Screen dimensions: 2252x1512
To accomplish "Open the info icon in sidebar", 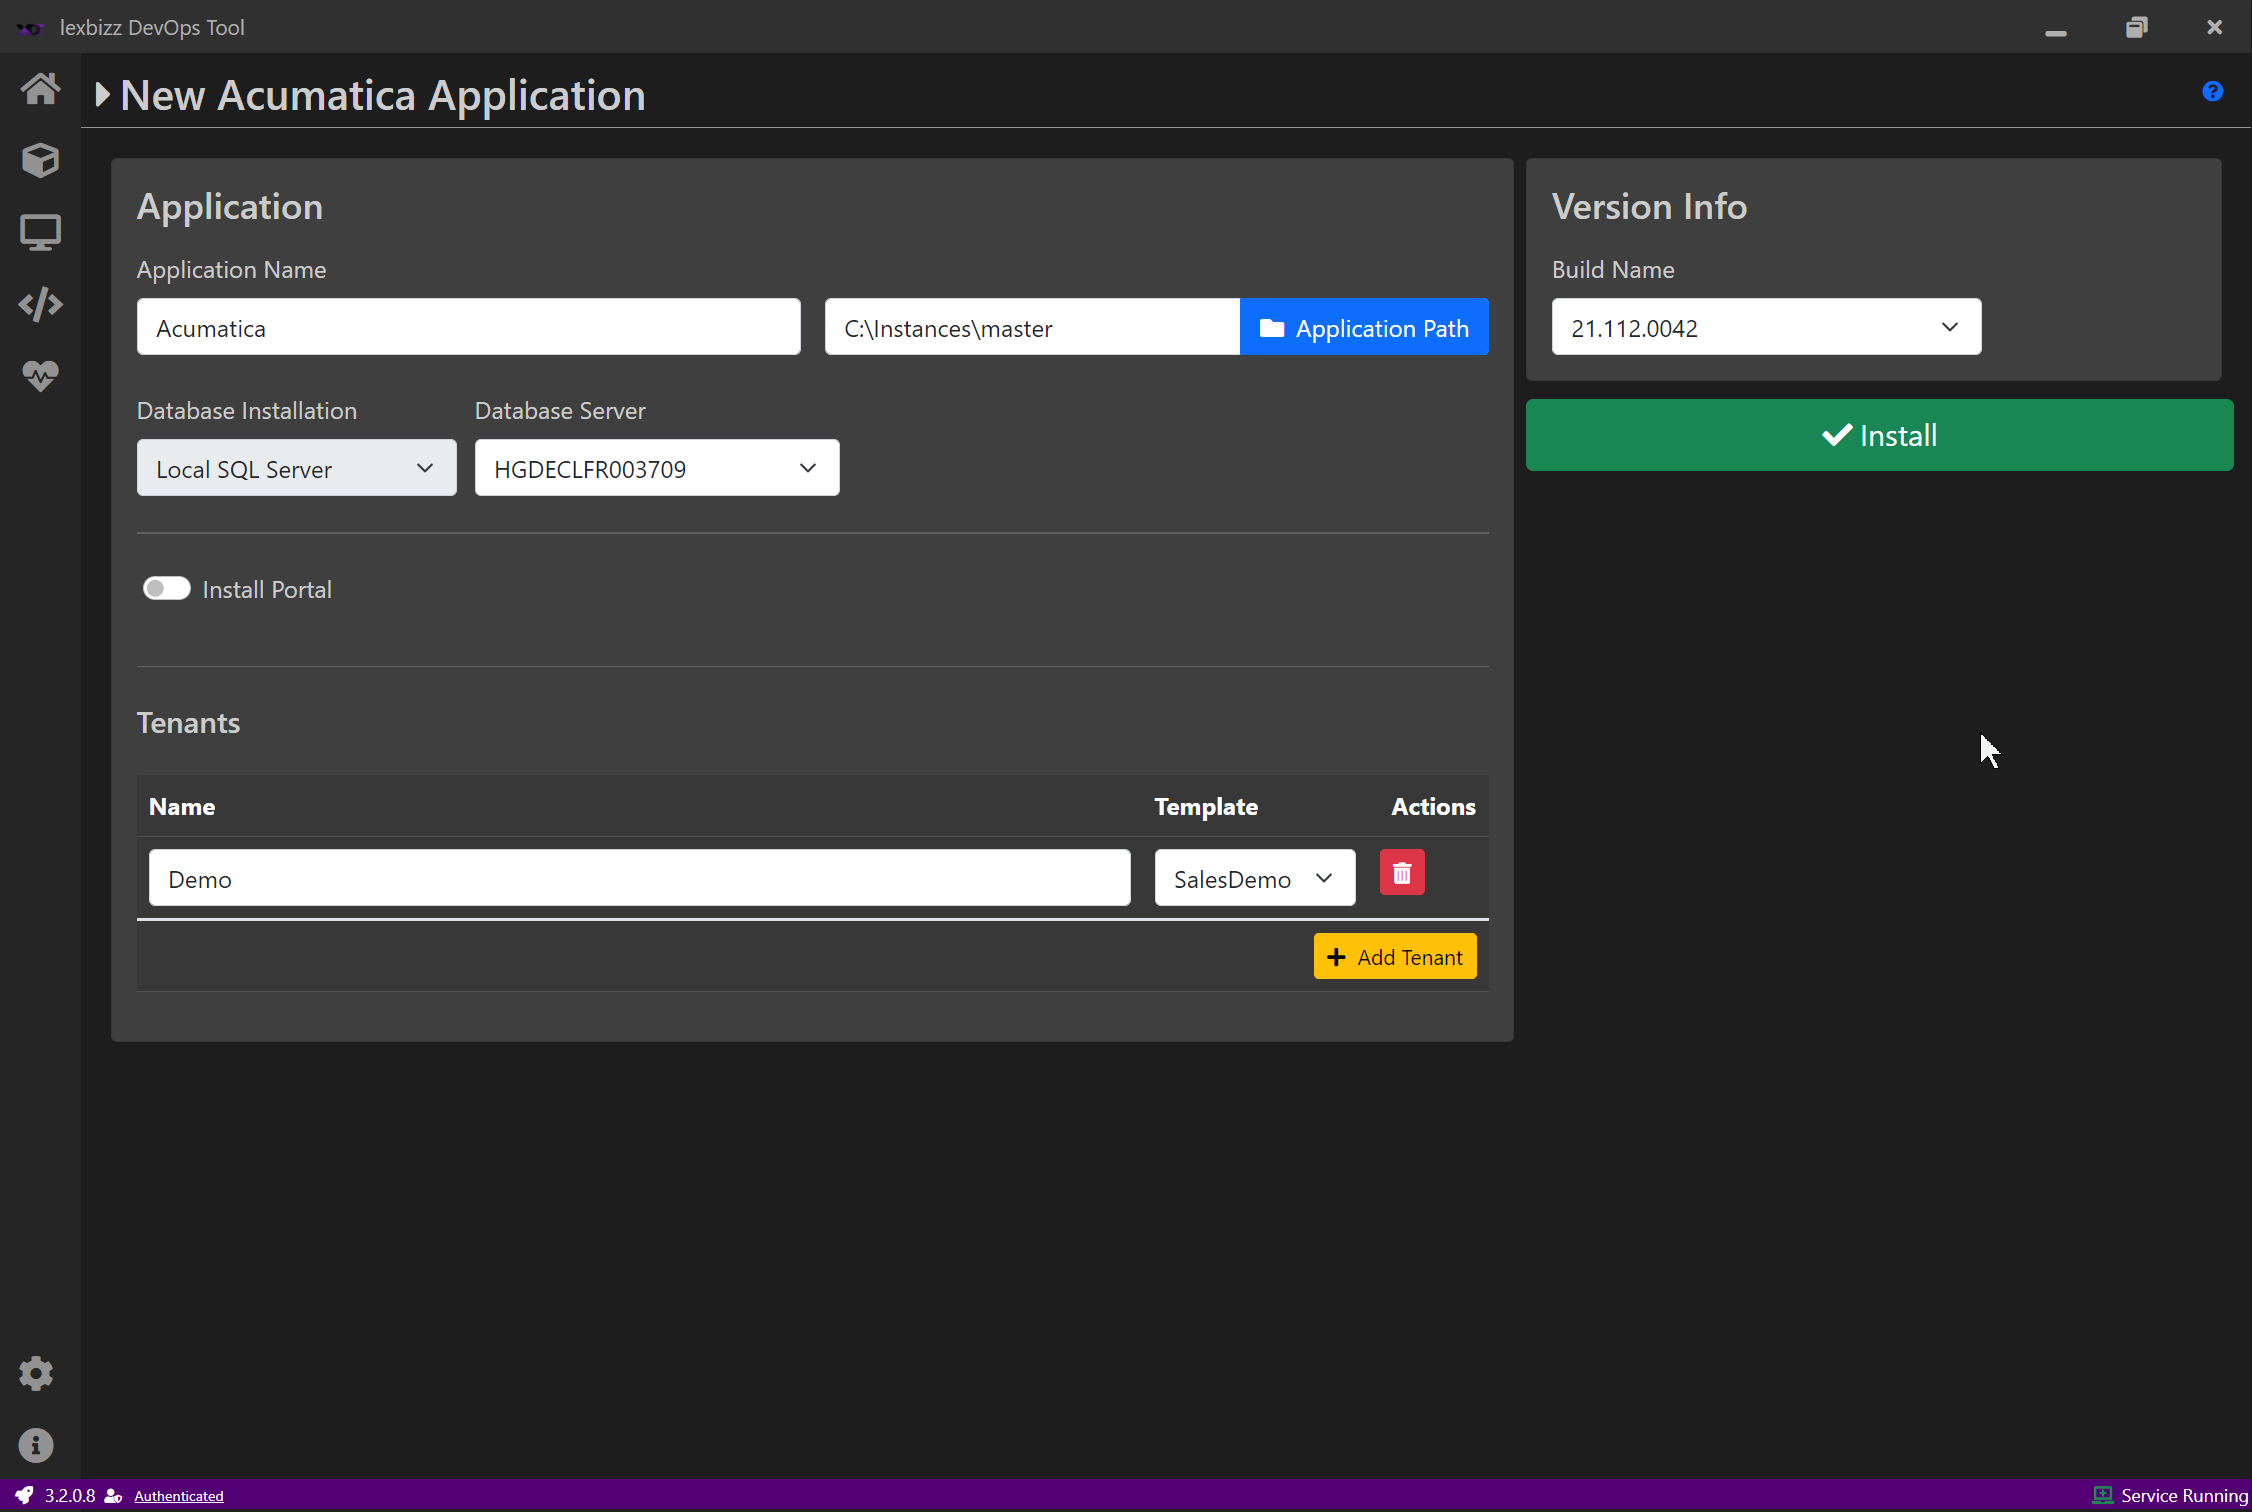I will [36, 1445].
